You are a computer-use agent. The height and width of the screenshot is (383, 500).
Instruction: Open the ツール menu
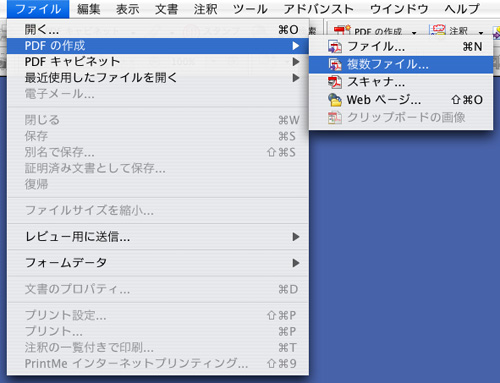250,9
